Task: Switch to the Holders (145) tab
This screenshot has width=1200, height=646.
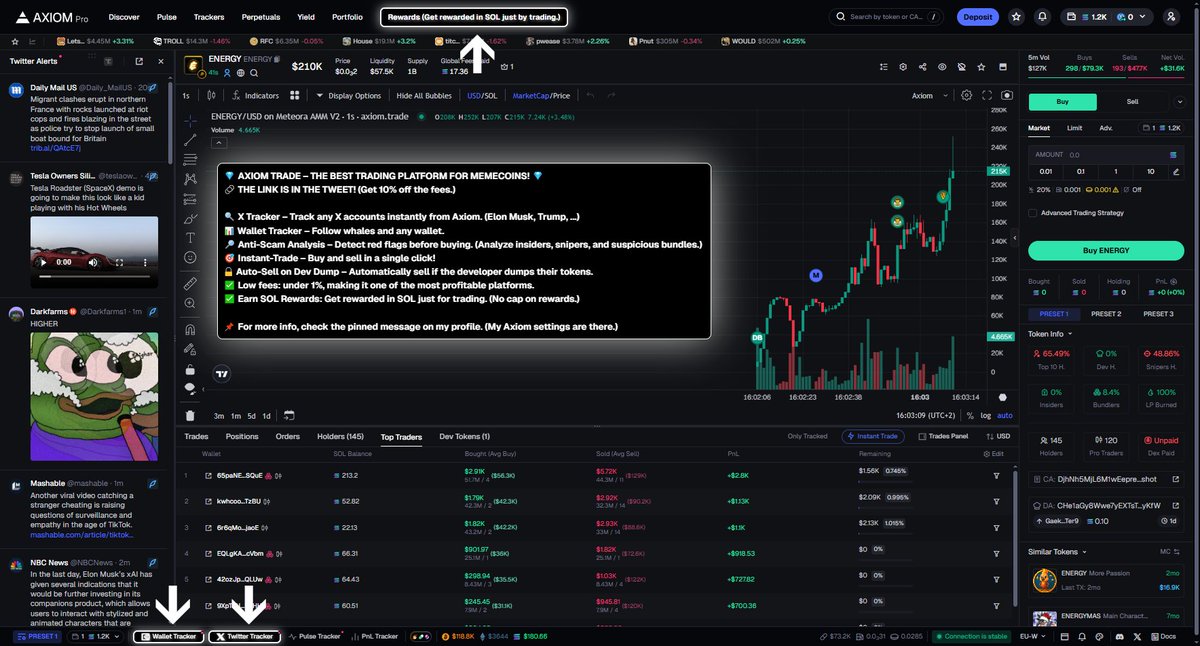Action: [x=340, y=436]
